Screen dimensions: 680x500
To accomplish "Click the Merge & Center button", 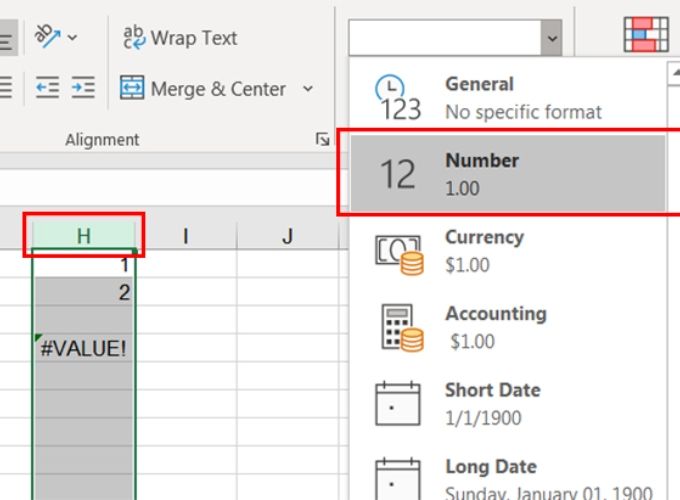I will (x=203, y=88).
